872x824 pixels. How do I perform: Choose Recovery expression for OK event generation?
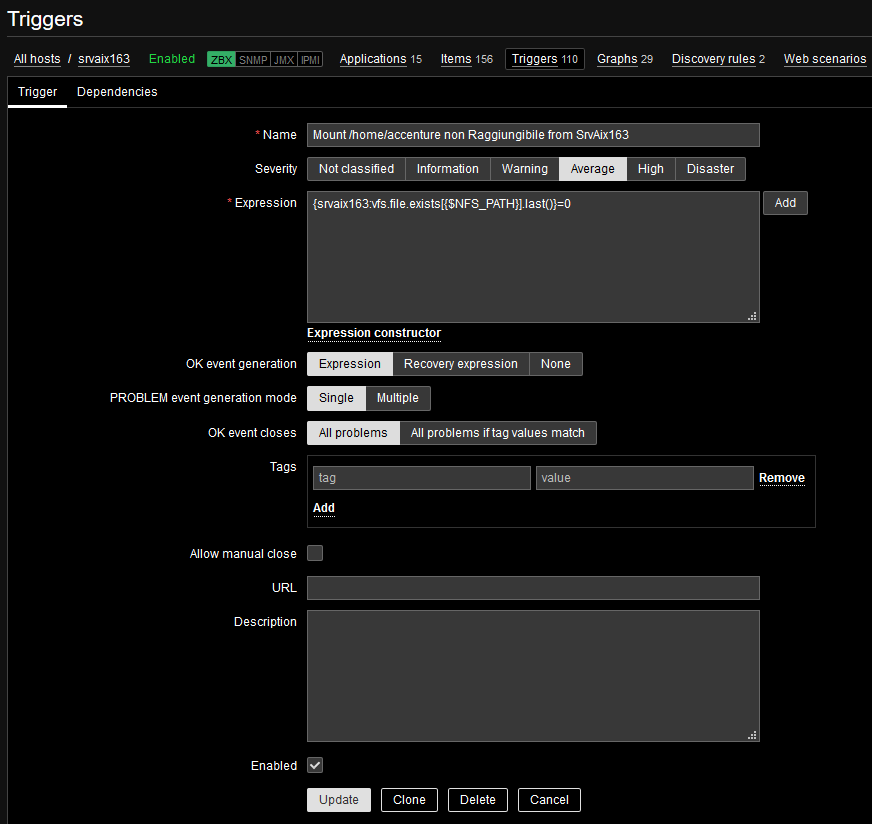tap(461, 364)
